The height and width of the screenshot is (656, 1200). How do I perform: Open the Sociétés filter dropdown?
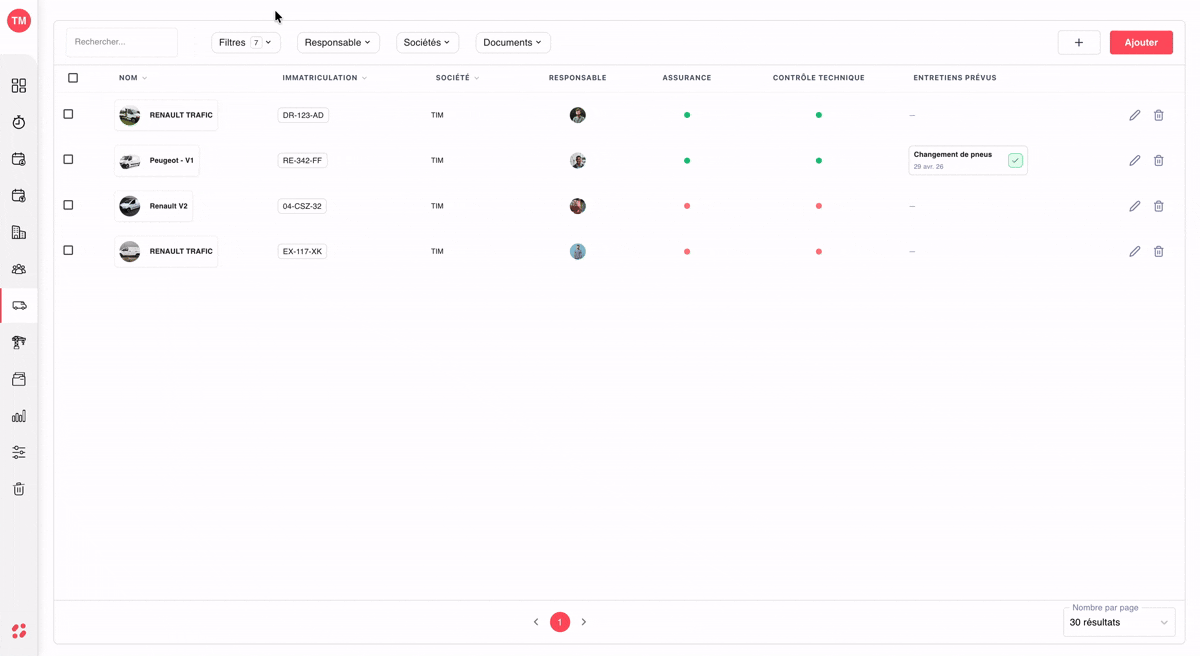428,42
